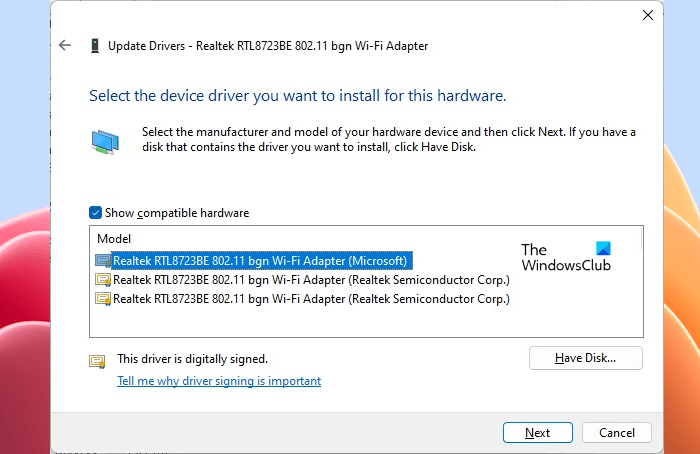Viewport: 700px width, 454px height.
Task: Open 'Tell me why driver signing is important'
Action: pos(219,381)
